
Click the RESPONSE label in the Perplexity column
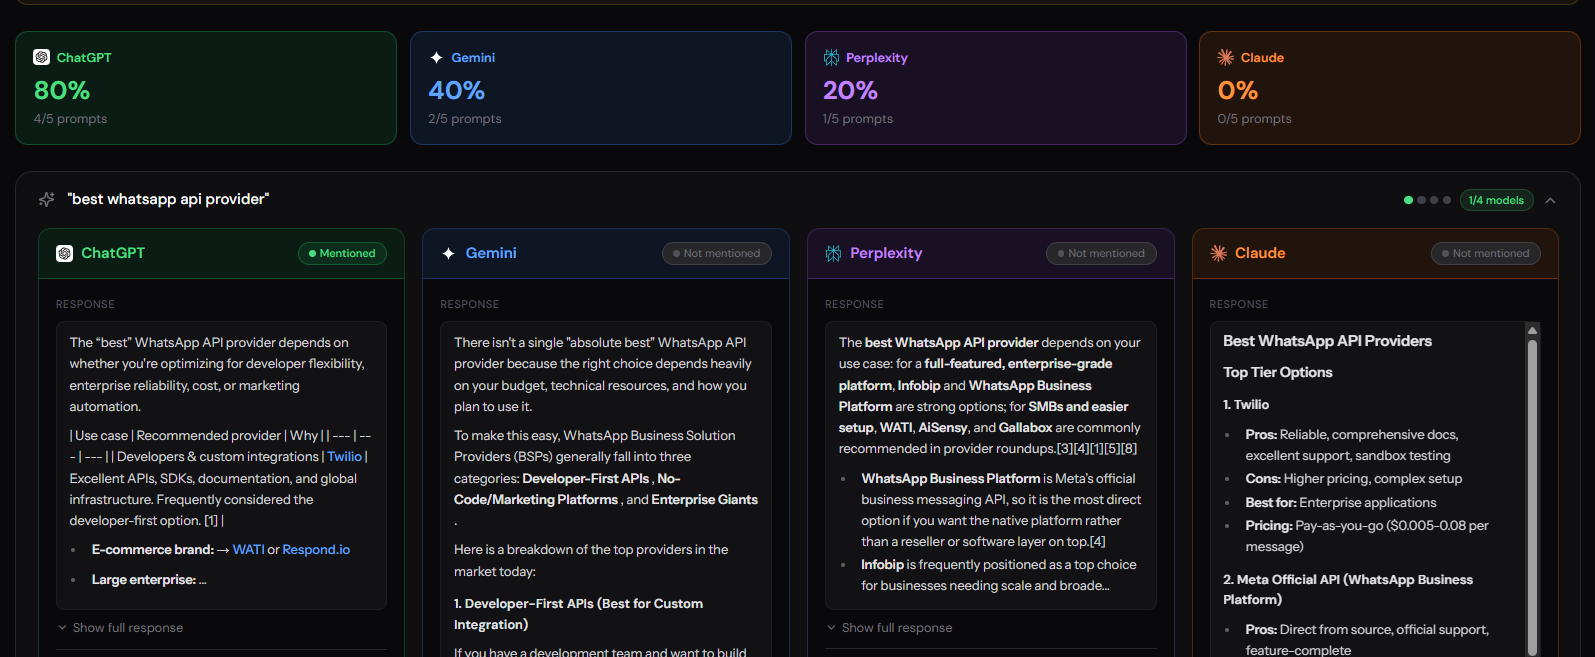click(x=854, y=304)
